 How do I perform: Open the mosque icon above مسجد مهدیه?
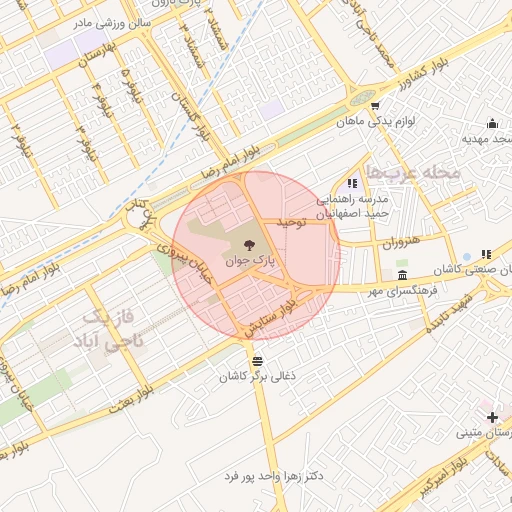tap(492, 124)
